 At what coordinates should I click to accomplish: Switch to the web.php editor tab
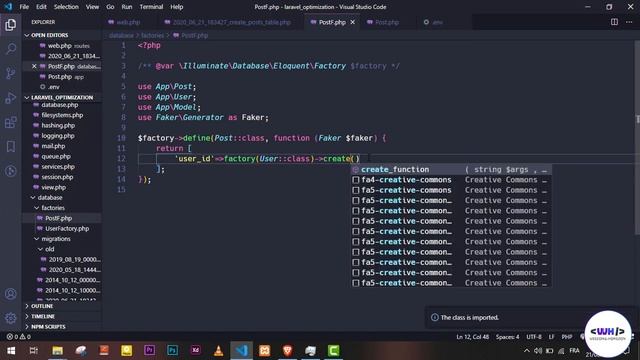127,22
